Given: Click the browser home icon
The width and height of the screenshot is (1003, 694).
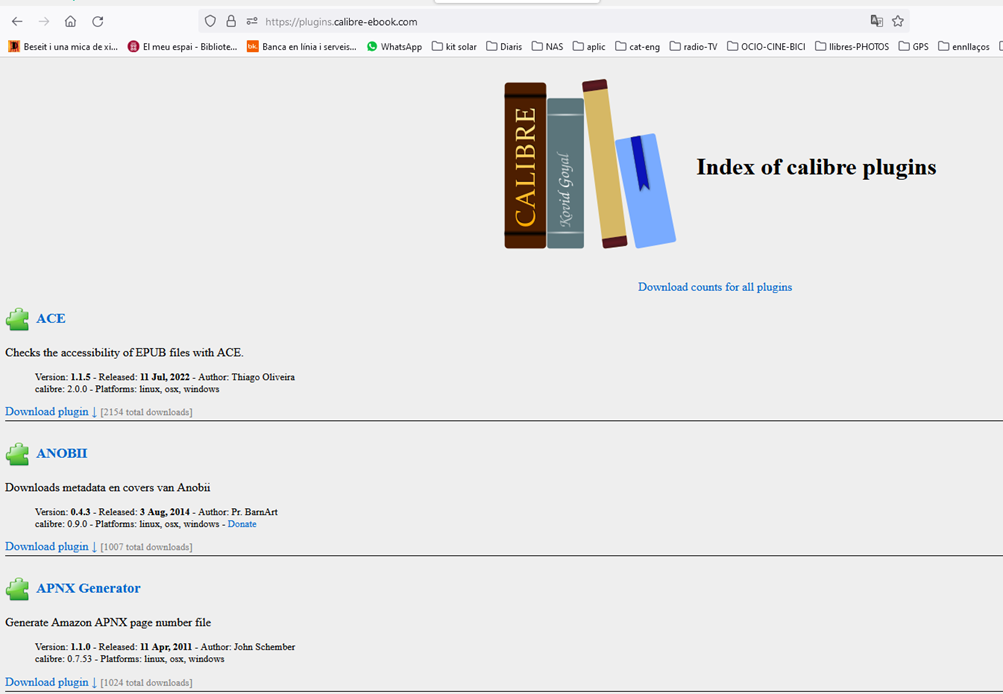Looking at the screenshot, I should click(x=70, y=21).
